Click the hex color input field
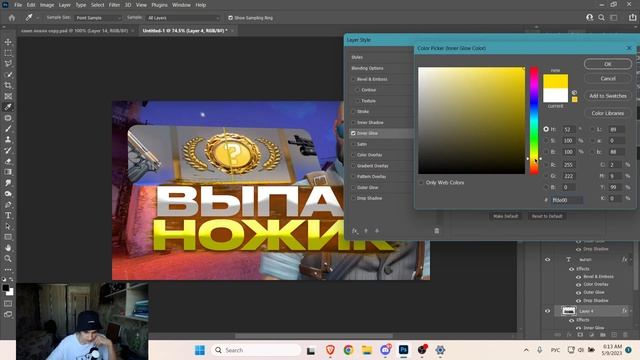 click(x=567, y=200)
